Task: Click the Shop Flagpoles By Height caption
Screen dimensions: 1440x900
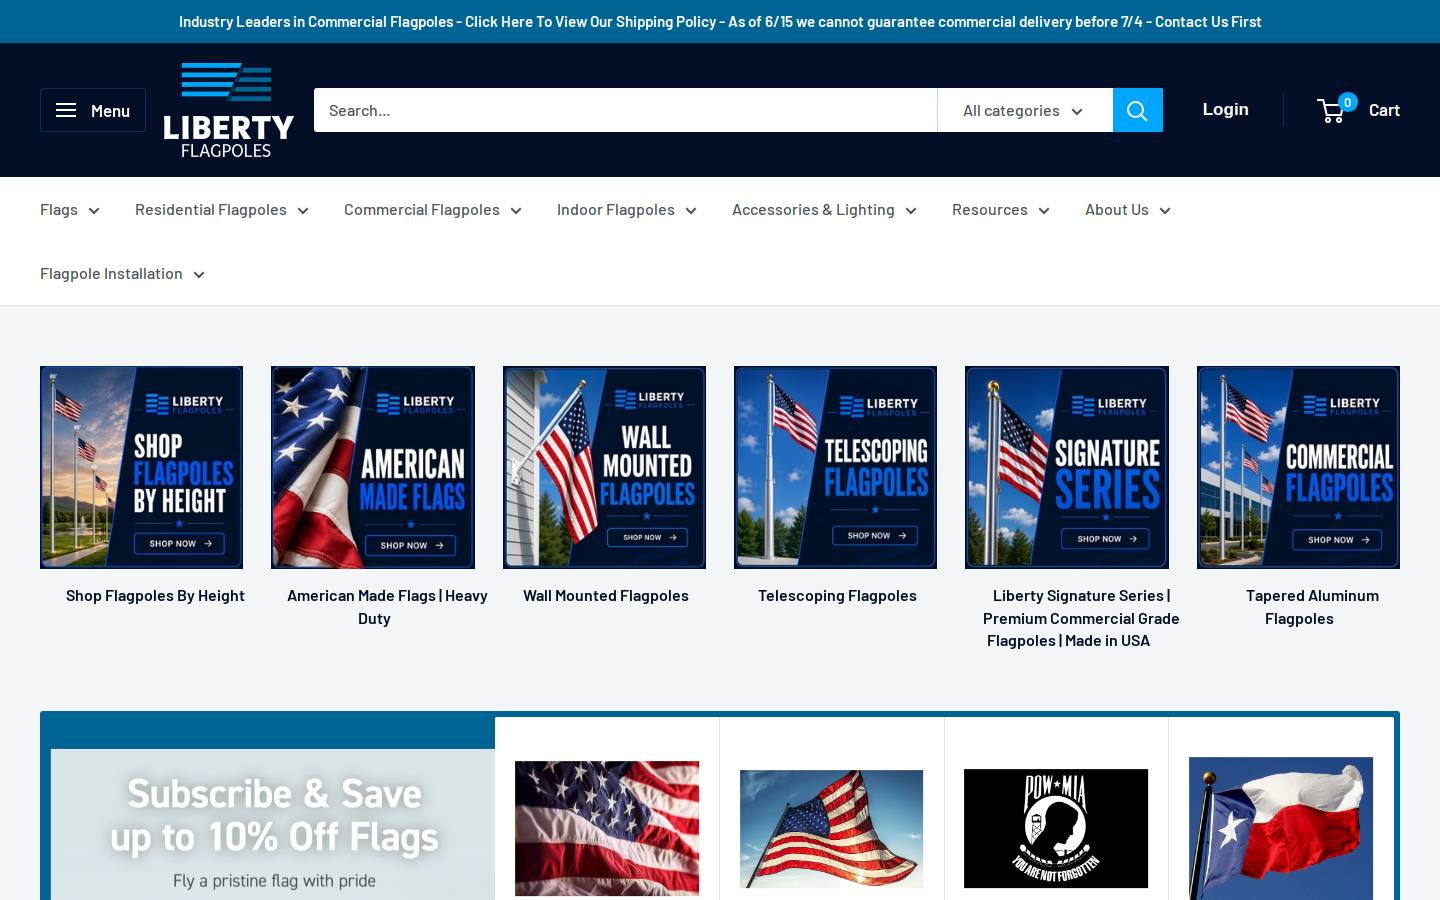Action: 155,596
